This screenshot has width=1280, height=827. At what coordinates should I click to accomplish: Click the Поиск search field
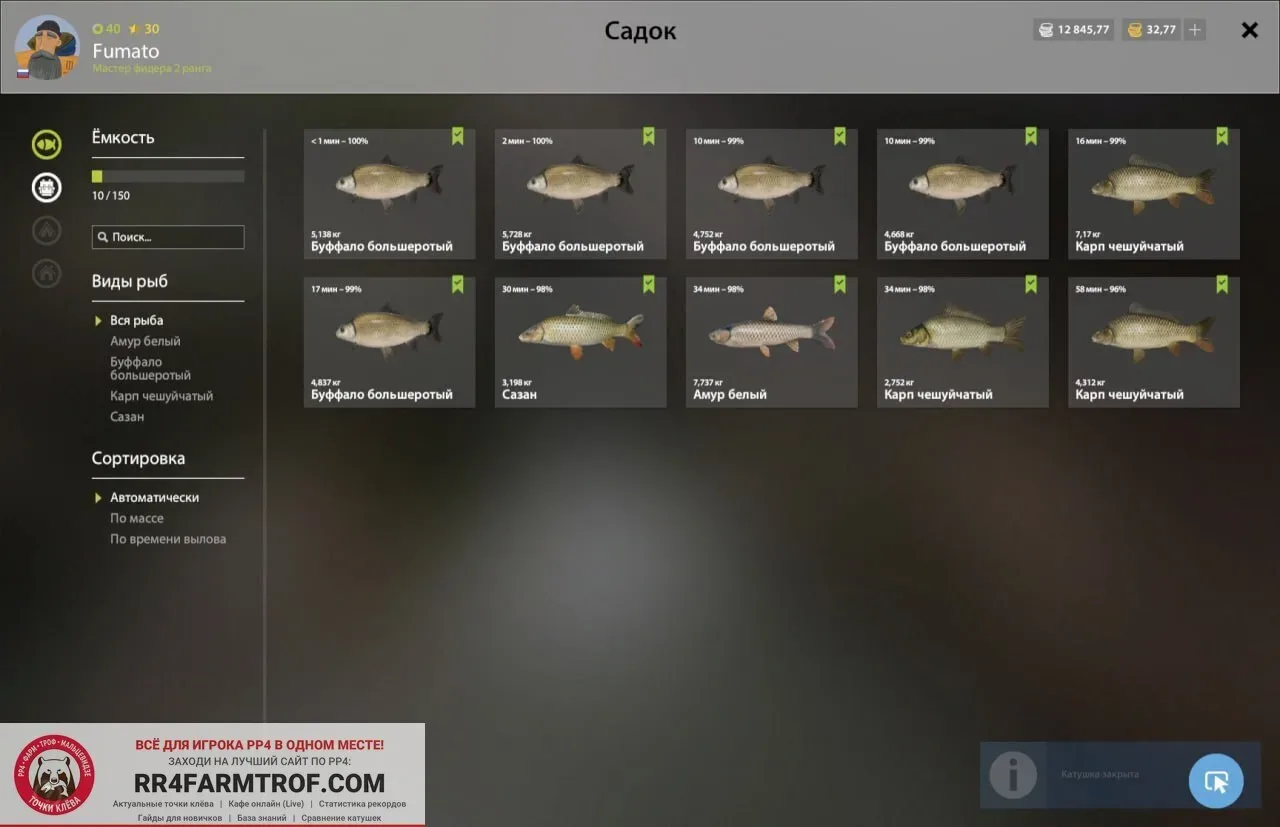coord(168,237)
